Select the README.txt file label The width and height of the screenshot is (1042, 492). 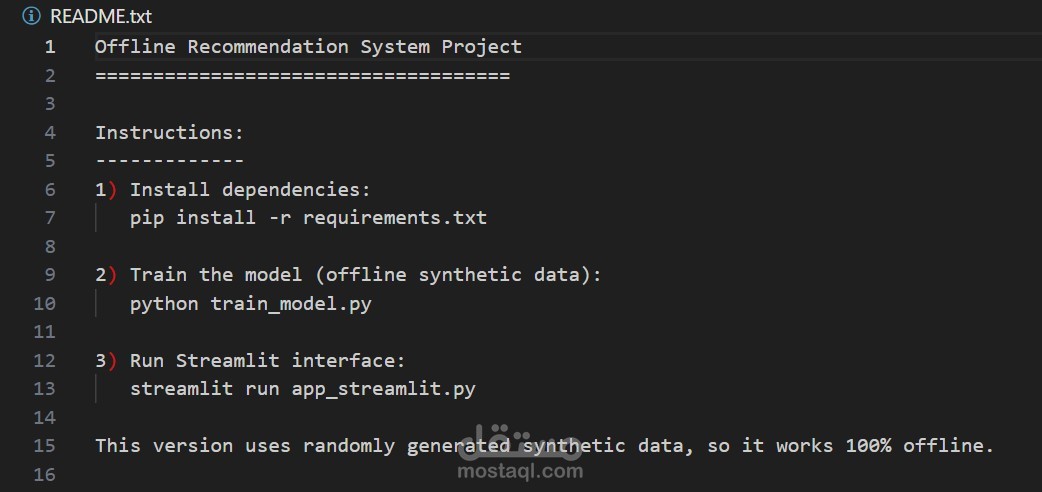tap(101, 17)
